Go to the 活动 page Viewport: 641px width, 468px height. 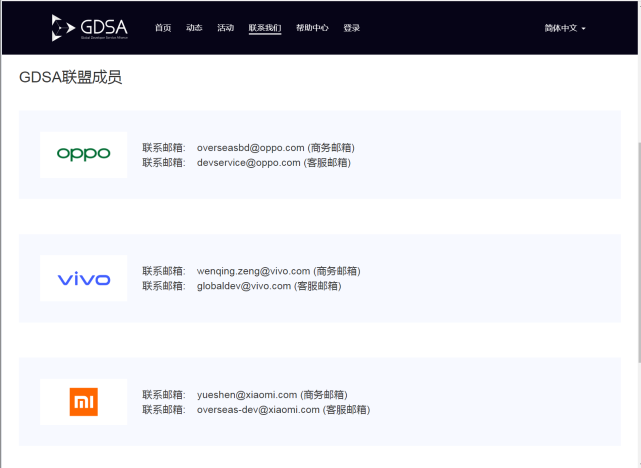(x=225, y=28)
